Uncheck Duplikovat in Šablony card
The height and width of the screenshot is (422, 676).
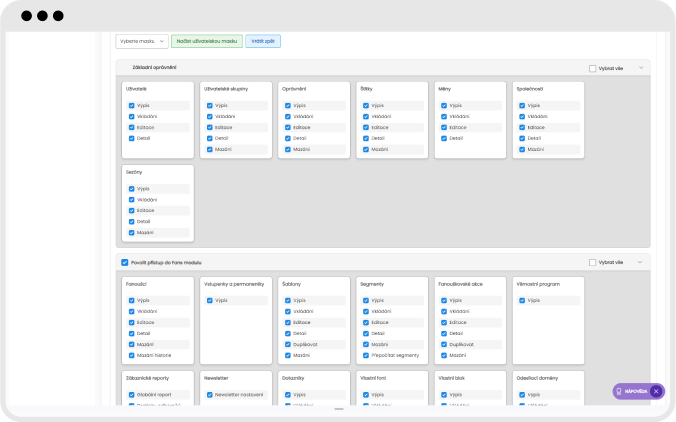288,344
